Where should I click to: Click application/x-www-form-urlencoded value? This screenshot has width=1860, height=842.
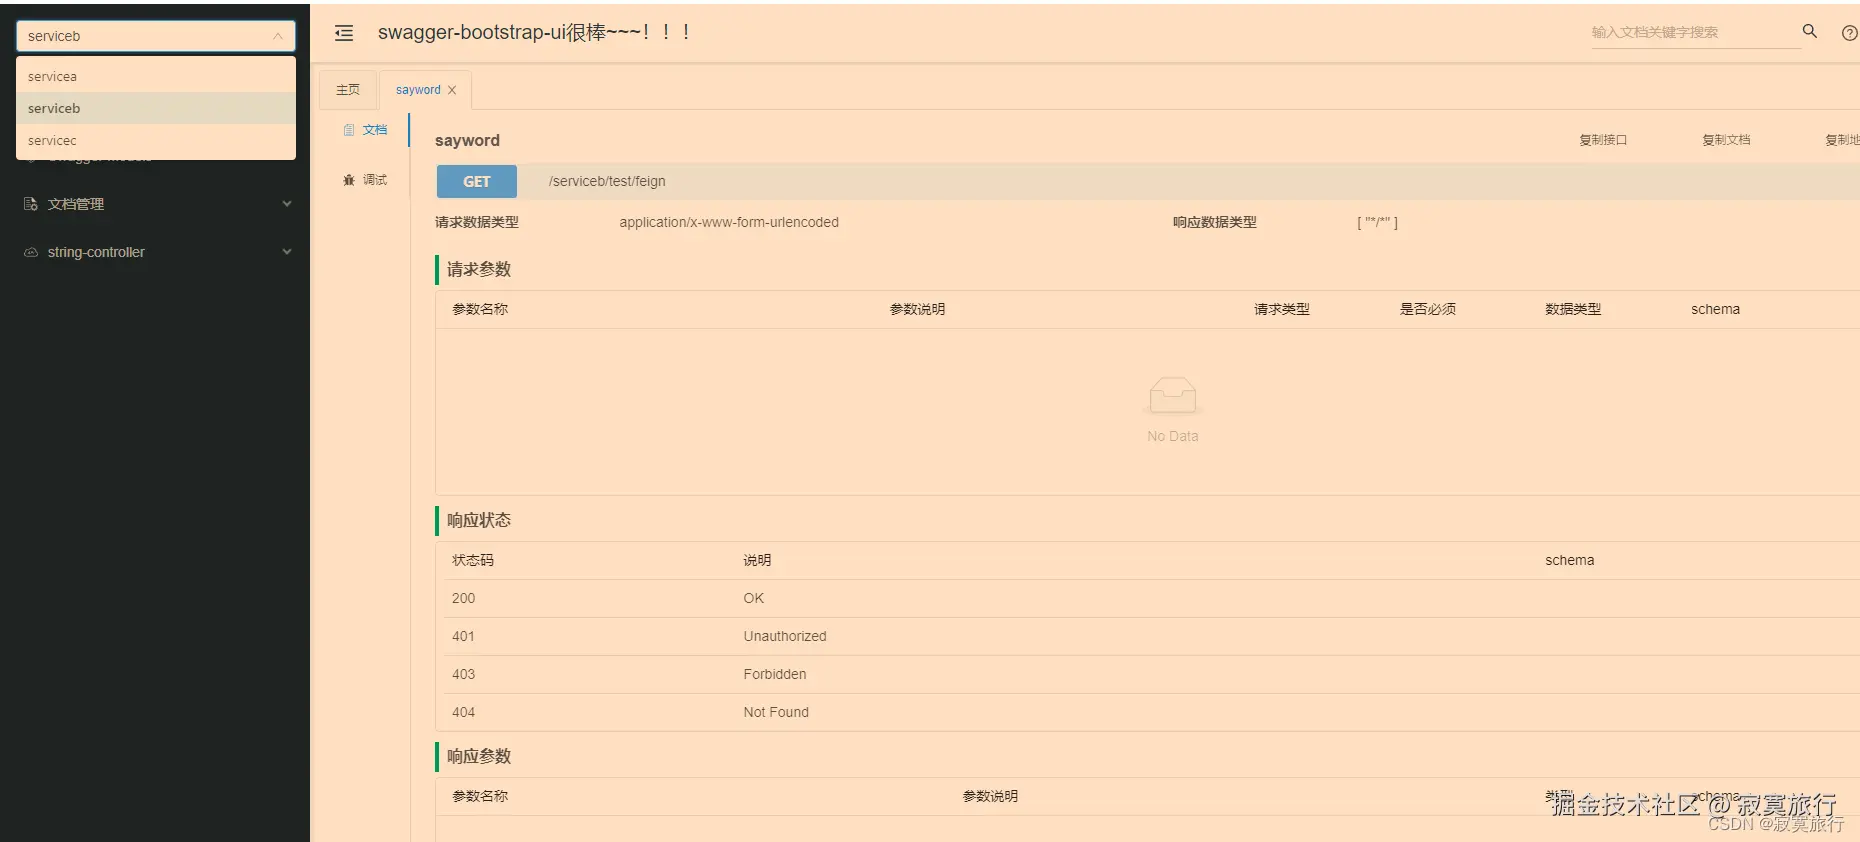pyautogui.click(x=729, y=222)
